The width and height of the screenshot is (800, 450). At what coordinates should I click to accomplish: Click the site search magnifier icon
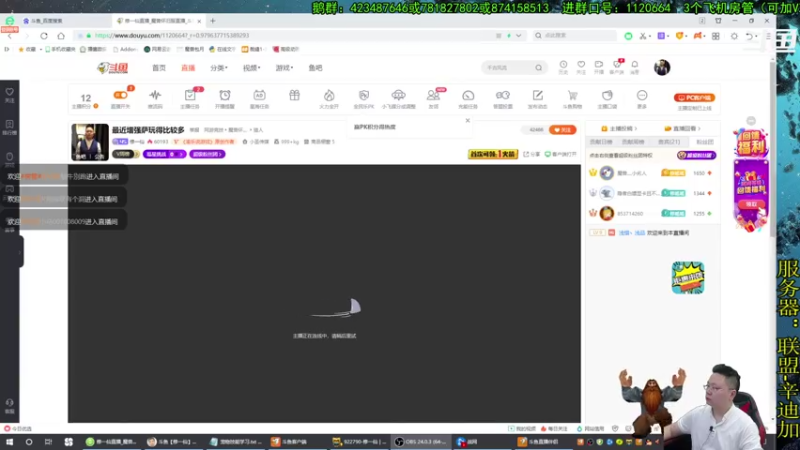(539, 67)
